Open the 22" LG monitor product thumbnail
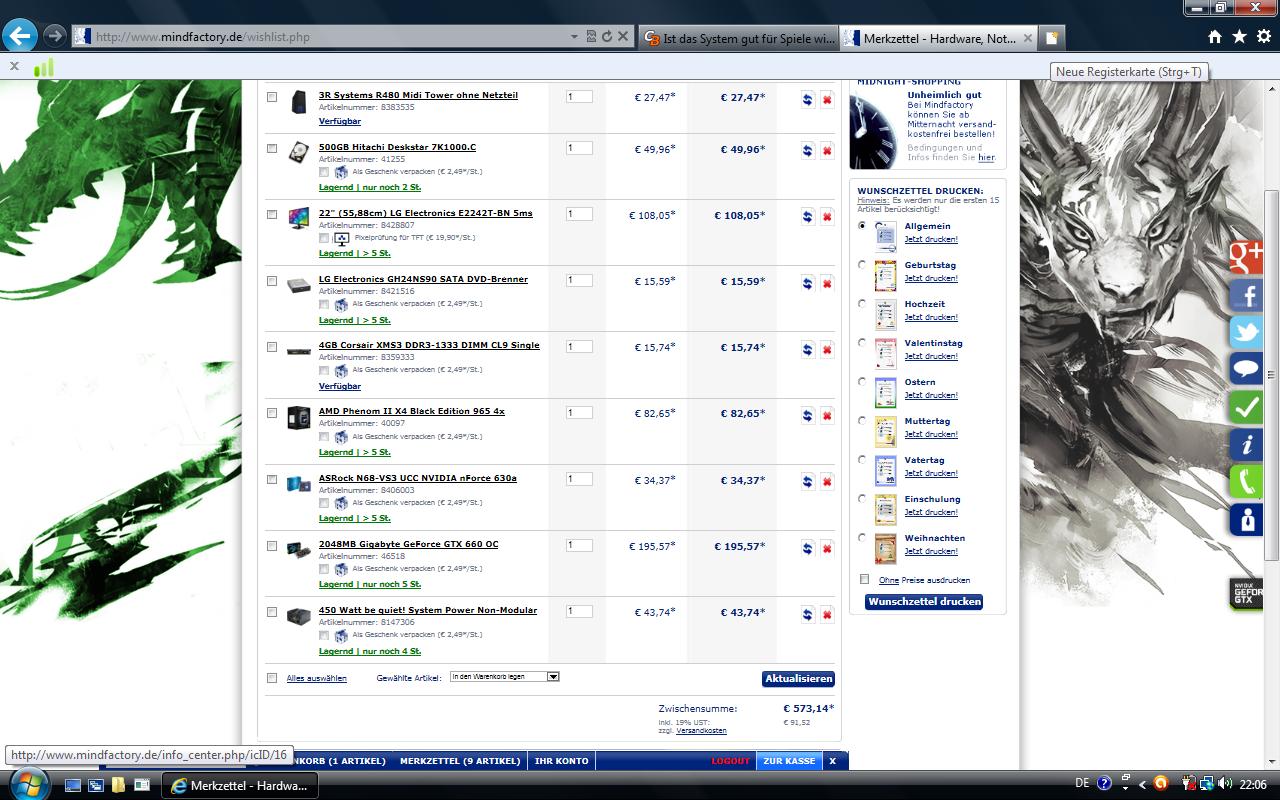This screenshot has width=1280, height=800. pos(298,218)
